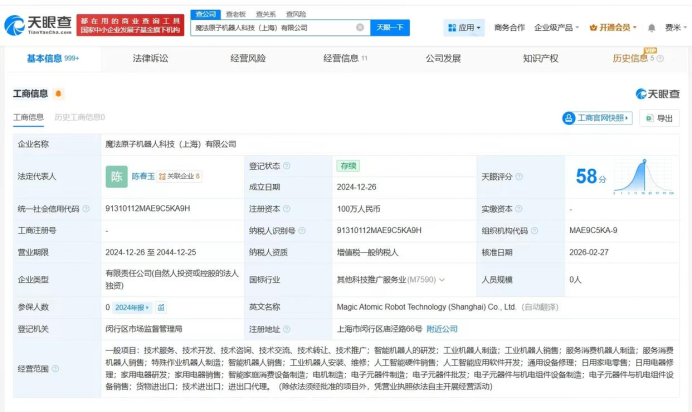Click the 天眼一下 search button

point(390,27)
